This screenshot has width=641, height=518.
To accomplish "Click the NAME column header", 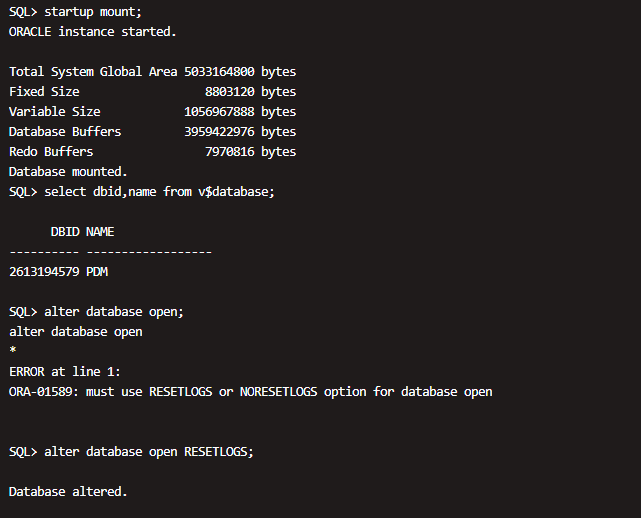I will [x=100, y=232].
